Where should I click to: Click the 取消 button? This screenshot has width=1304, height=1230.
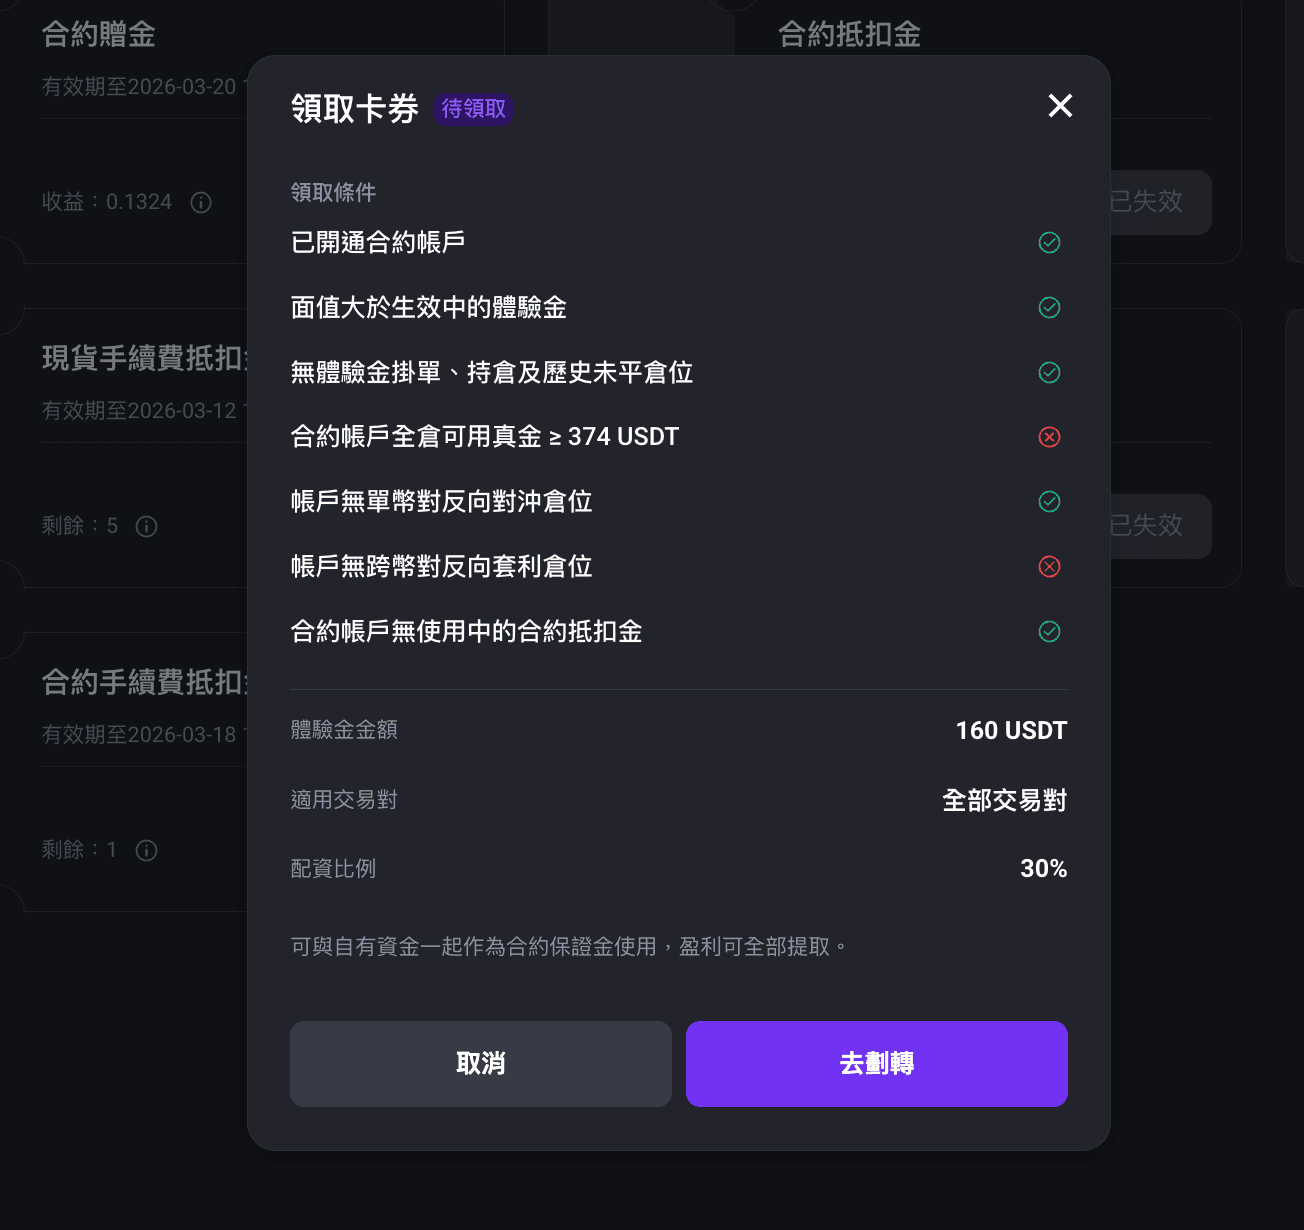click(481, 1064)
